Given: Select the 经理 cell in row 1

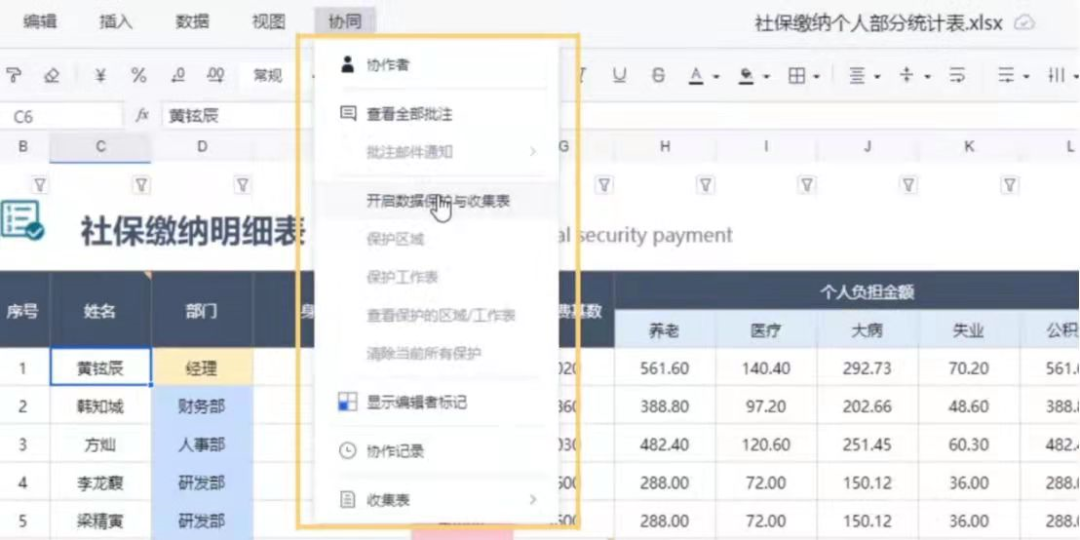Looking at the screenshot, I should (x=202, y=368).
